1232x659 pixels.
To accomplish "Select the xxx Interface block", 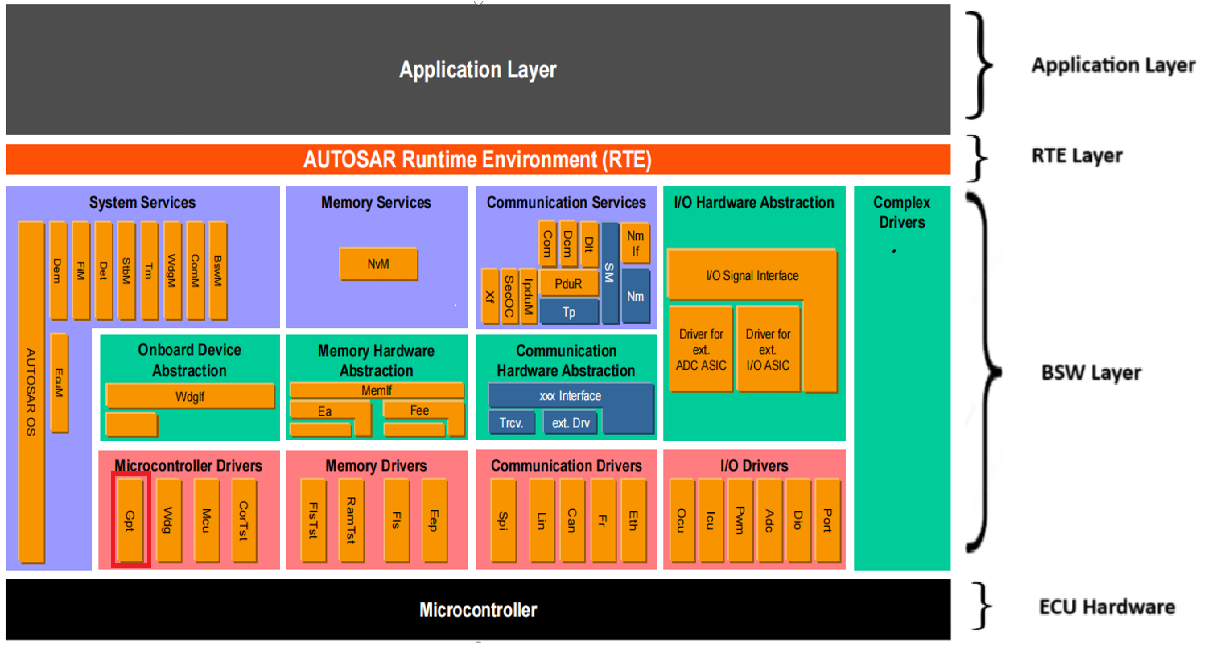I will click(570, 396).
